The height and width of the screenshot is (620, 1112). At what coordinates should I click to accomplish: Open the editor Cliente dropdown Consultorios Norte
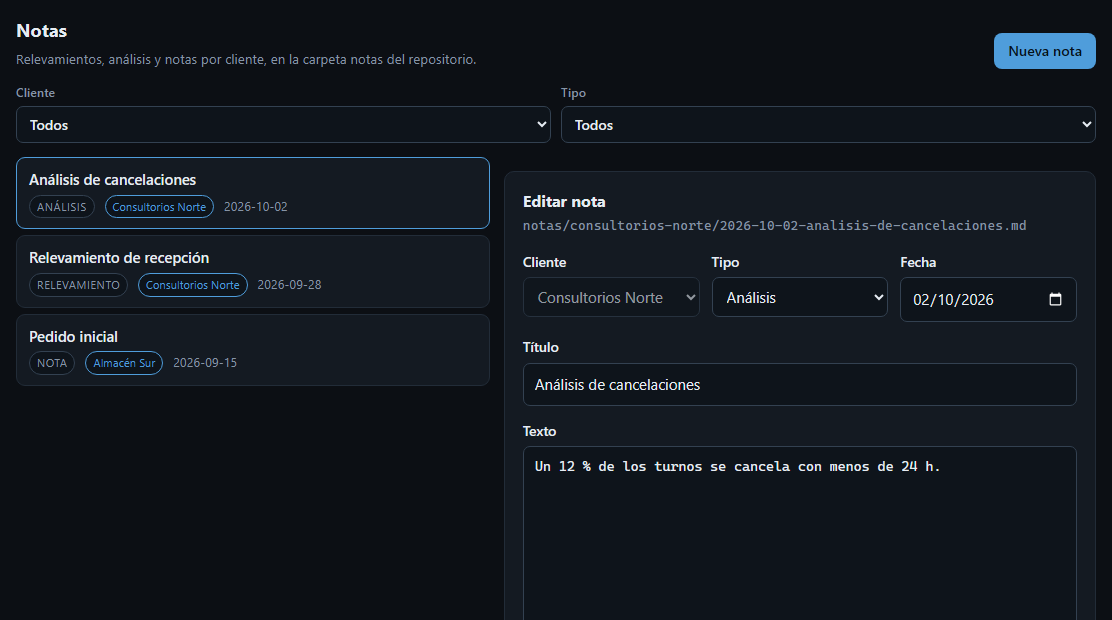click(x=611, y=297)
